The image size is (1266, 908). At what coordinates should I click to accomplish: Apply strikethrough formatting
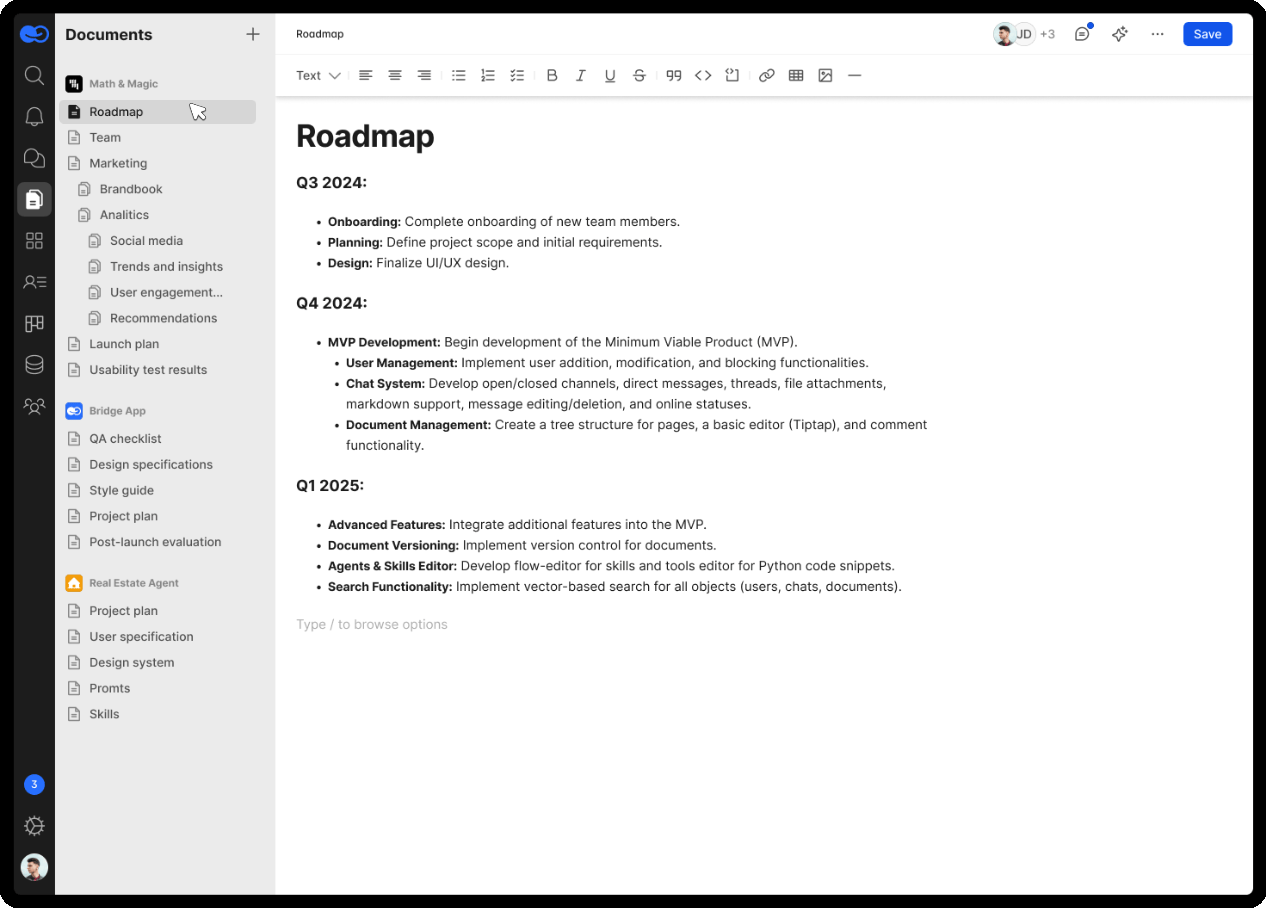pyautogui.click(x=639, y=75)
